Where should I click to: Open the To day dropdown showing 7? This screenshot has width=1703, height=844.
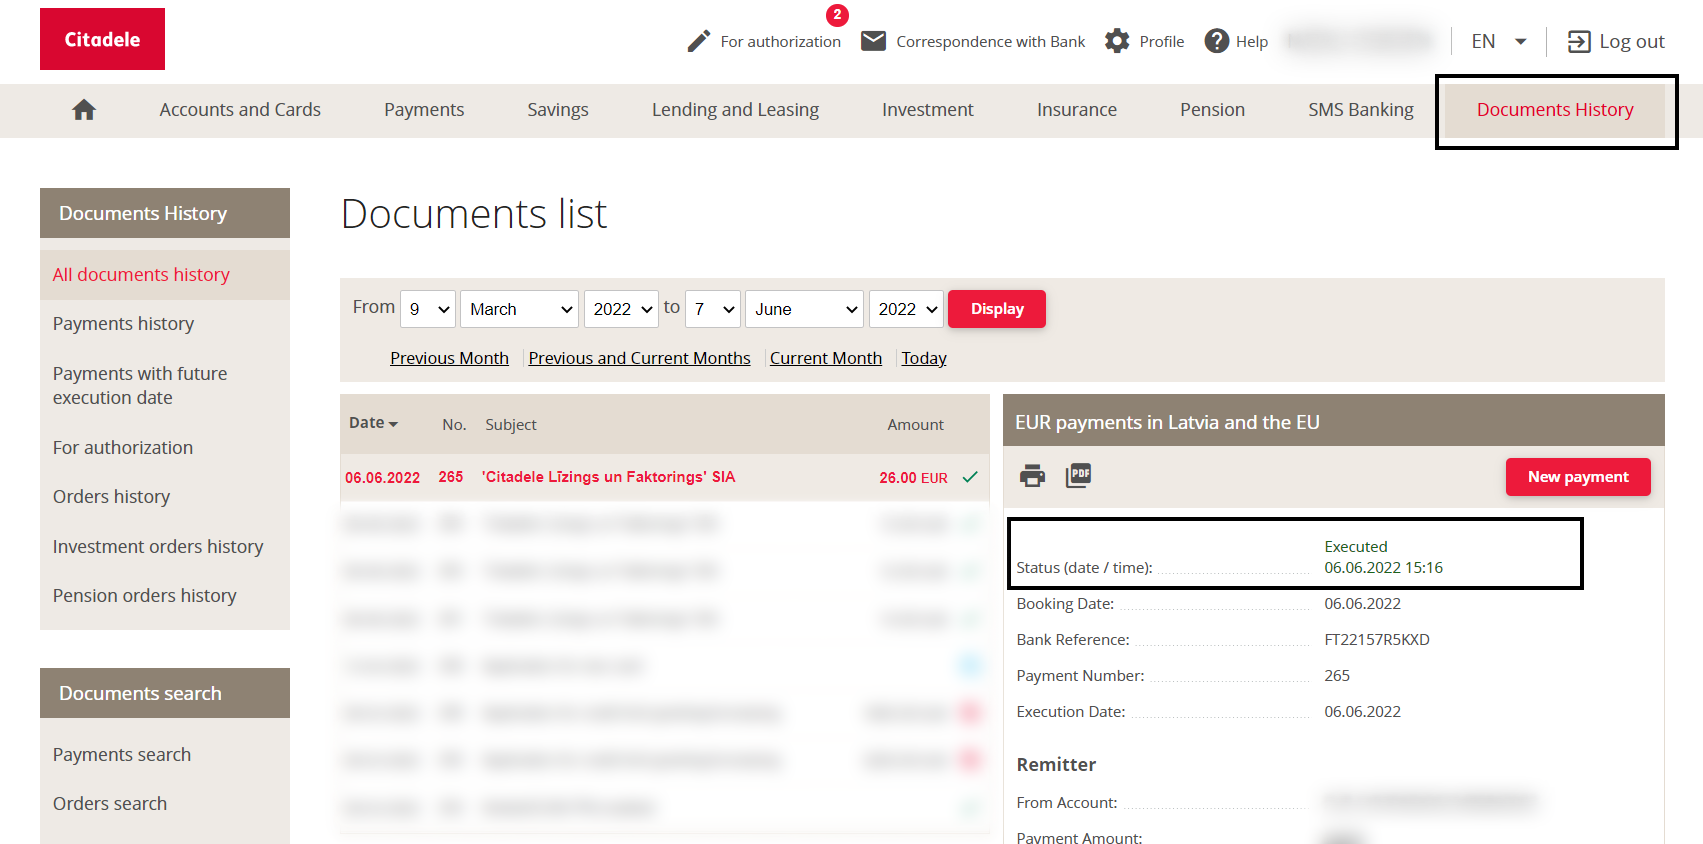point(713,309)
